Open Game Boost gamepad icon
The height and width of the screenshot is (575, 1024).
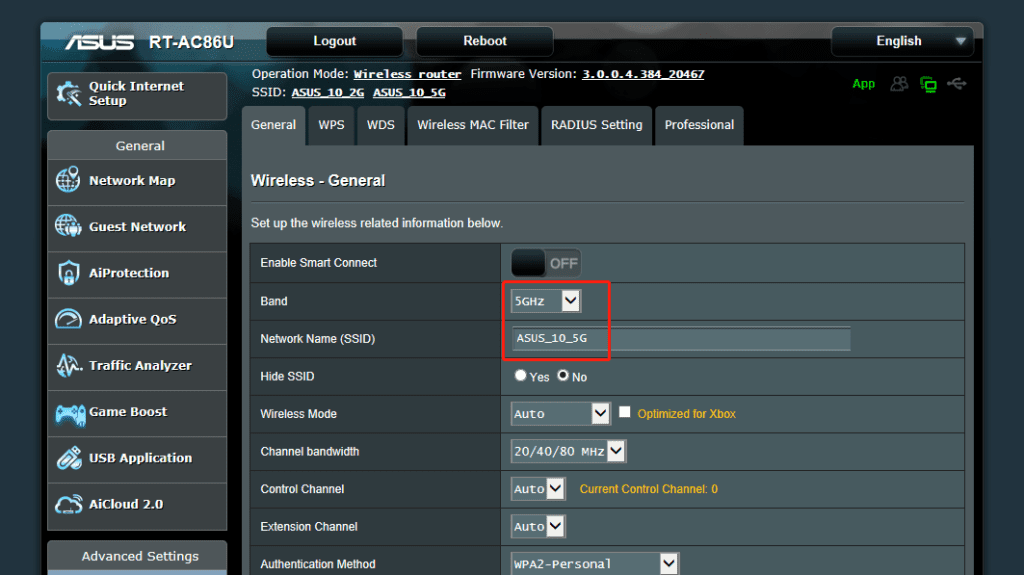[68, 412]
